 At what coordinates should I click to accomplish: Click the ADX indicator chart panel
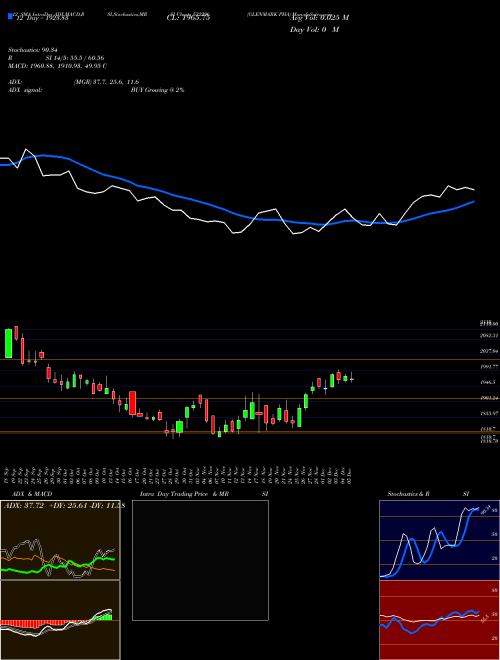coord(60,540)
